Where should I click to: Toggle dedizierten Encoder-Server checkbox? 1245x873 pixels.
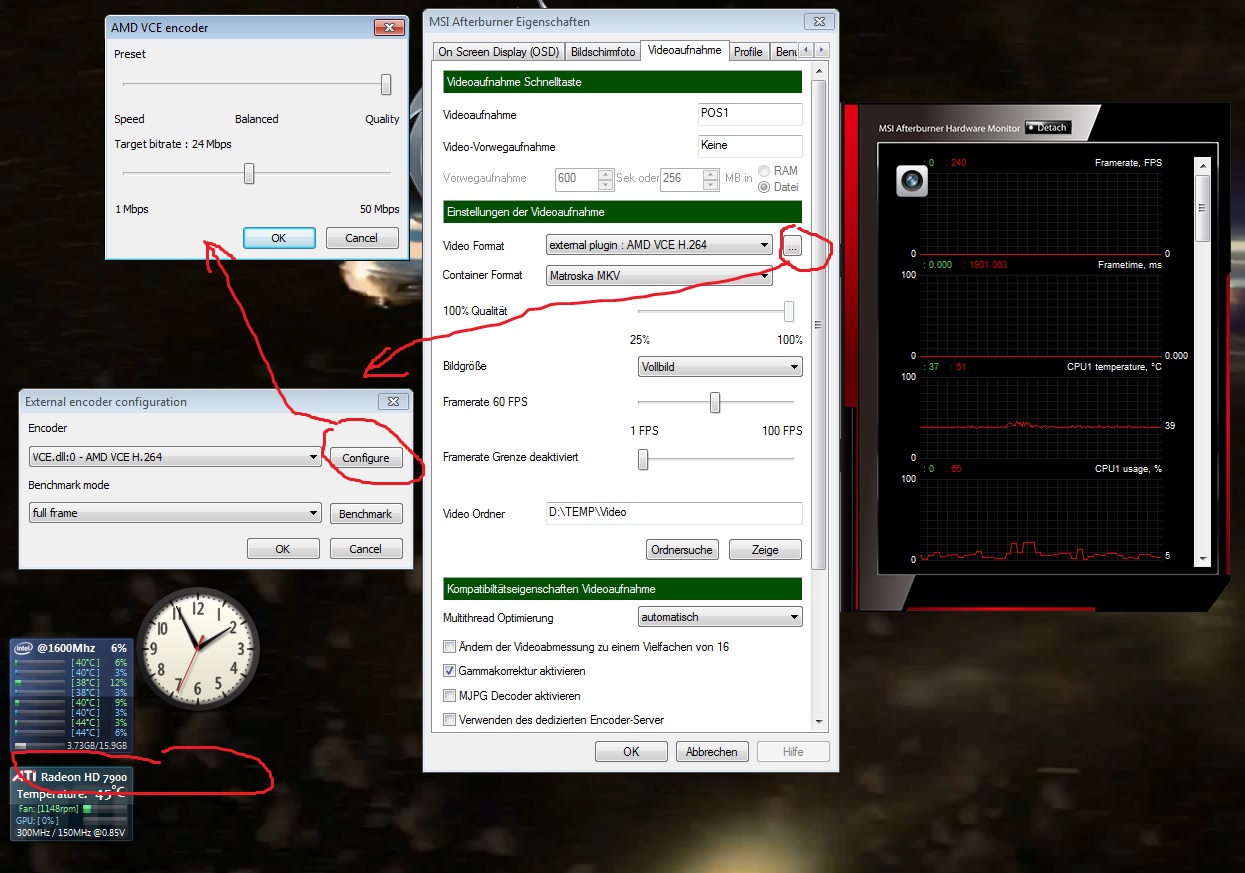tap(450, 720)
